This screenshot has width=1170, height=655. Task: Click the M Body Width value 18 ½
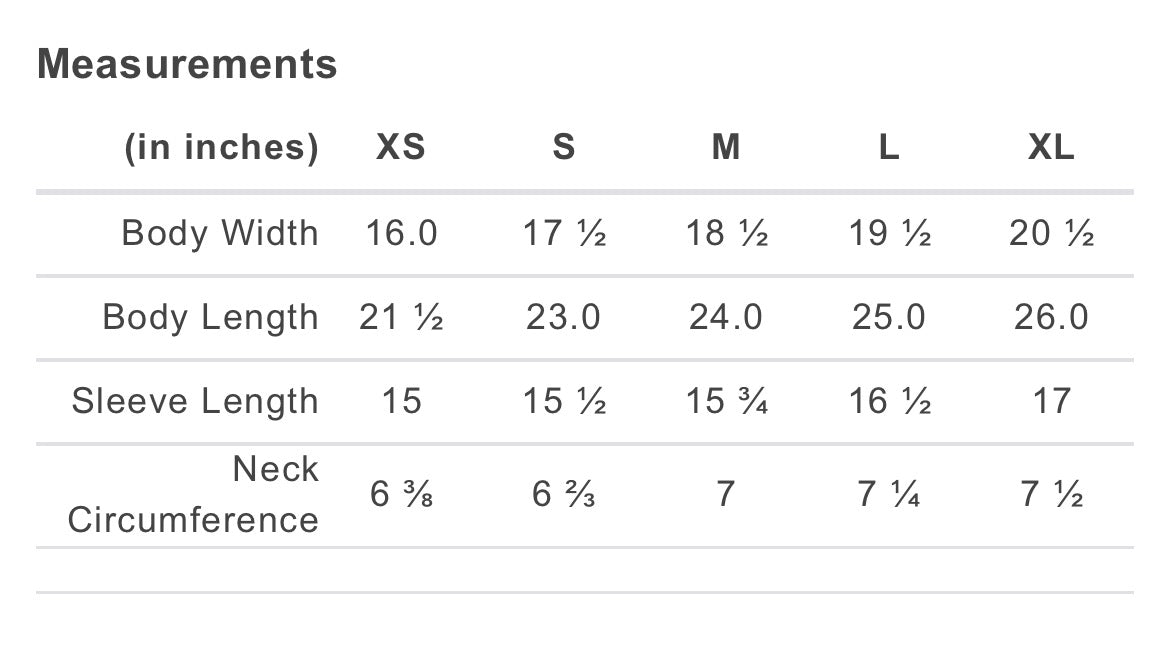(726, 233)
